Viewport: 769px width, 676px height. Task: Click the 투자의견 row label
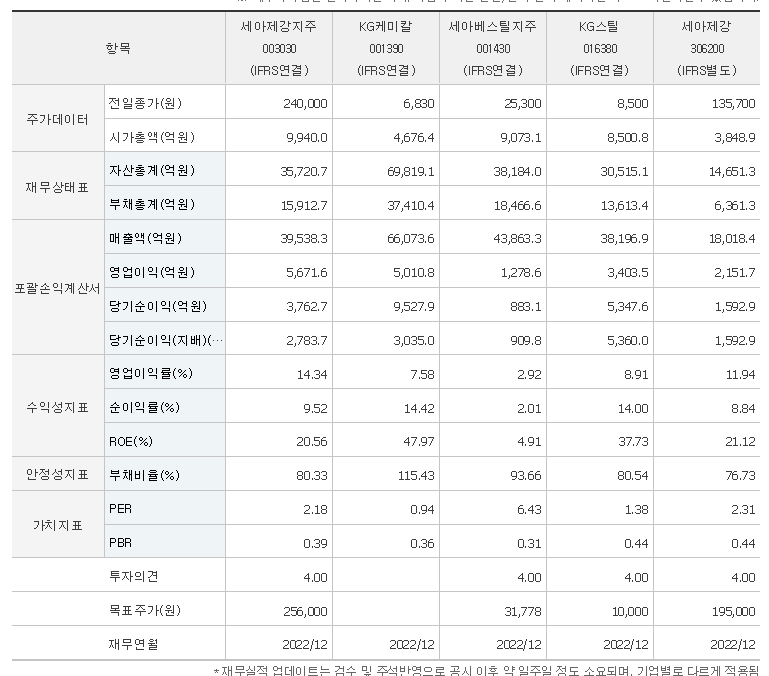pyautogui.click(x=133, y=576)
